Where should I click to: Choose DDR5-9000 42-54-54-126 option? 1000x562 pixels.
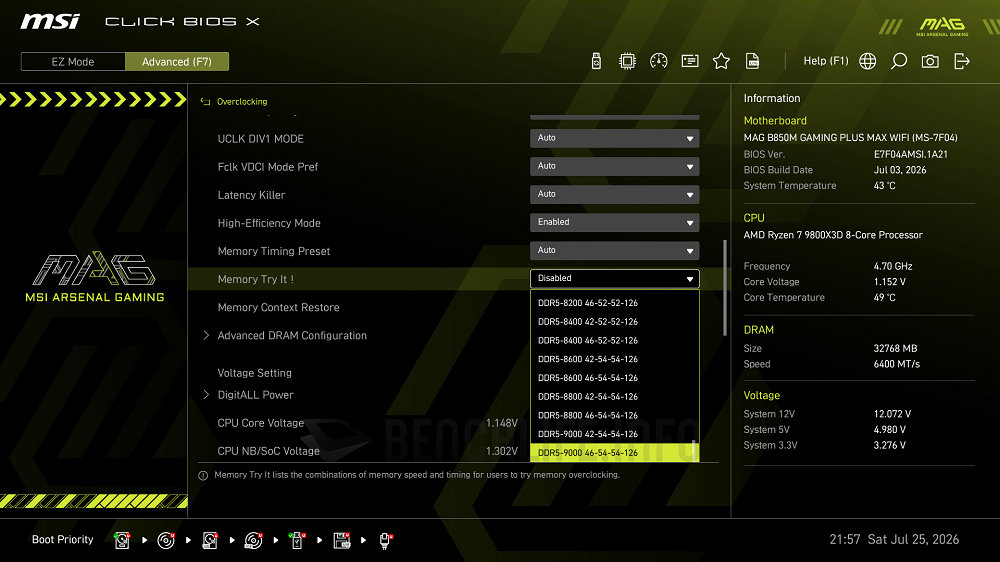click(614, 434)
